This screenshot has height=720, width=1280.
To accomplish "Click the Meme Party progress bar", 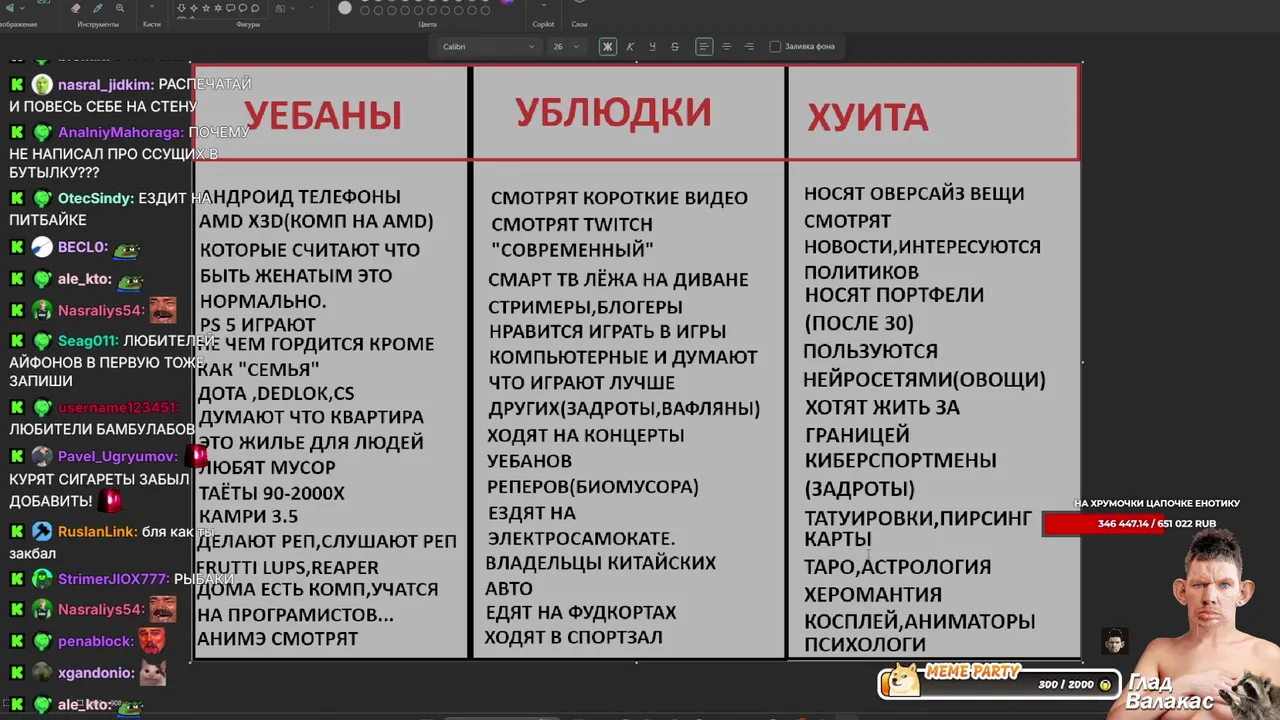I will [x=1000, y=684].
